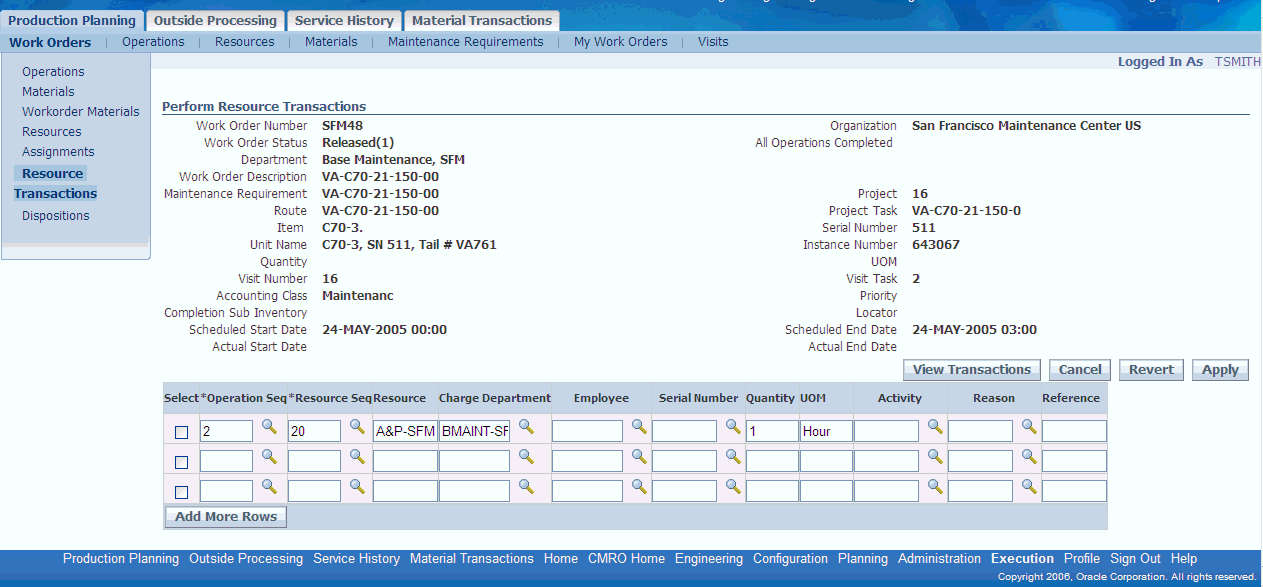Viewport: 1263px width, 587px height.
Task: Click the Reference field in the first row
Action: 1074,431
